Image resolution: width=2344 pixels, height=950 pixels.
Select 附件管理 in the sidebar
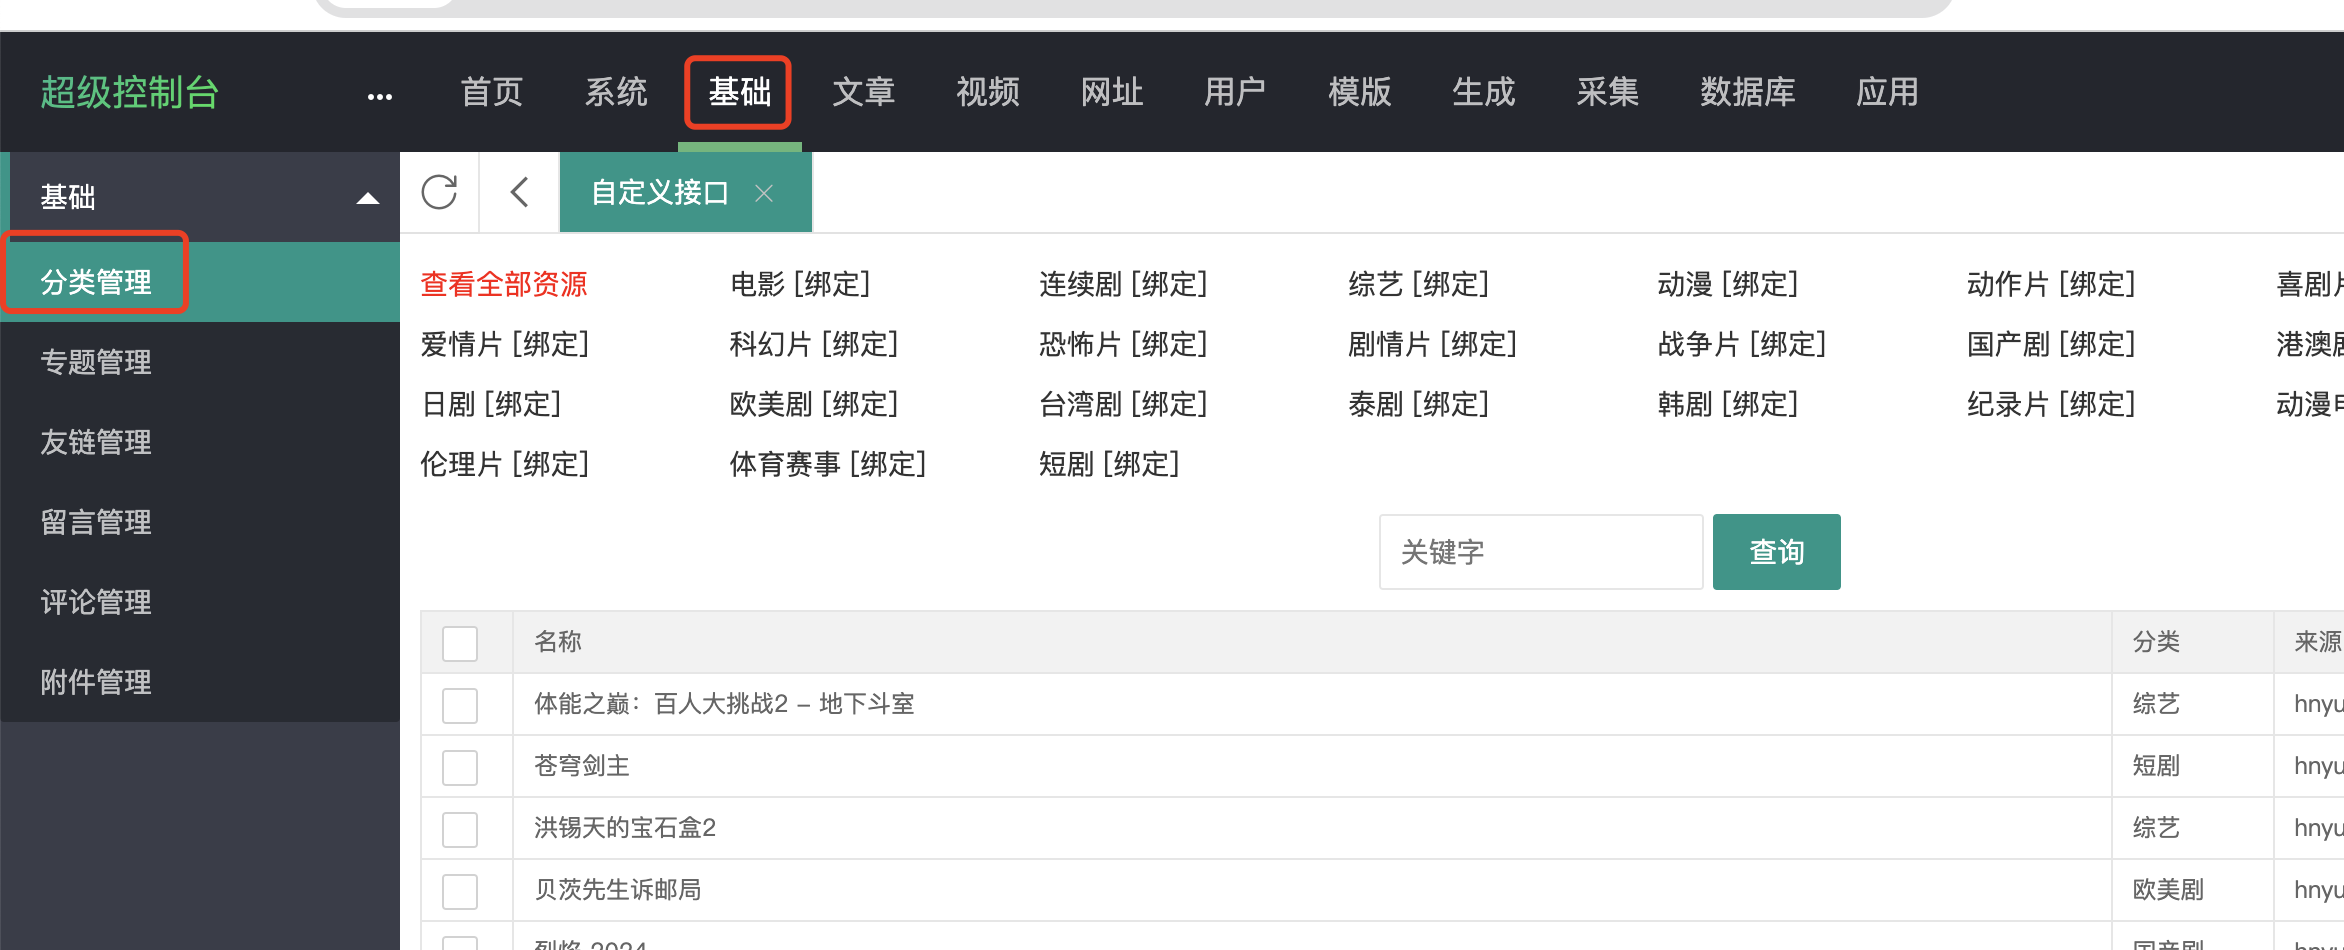(96, 682)
